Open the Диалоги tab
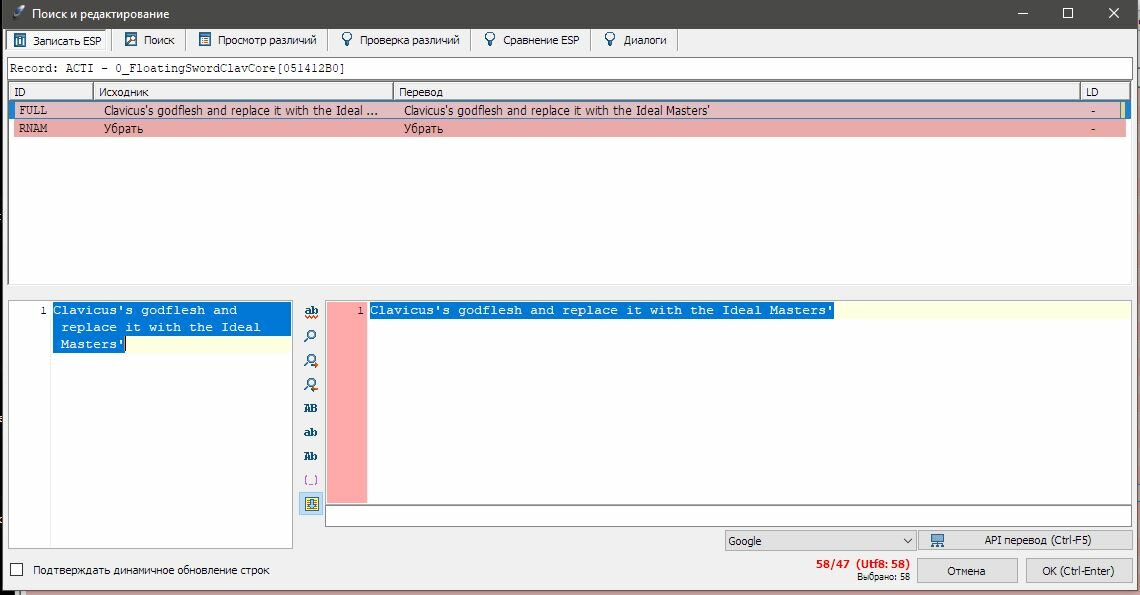 click(x=635, y=40)
